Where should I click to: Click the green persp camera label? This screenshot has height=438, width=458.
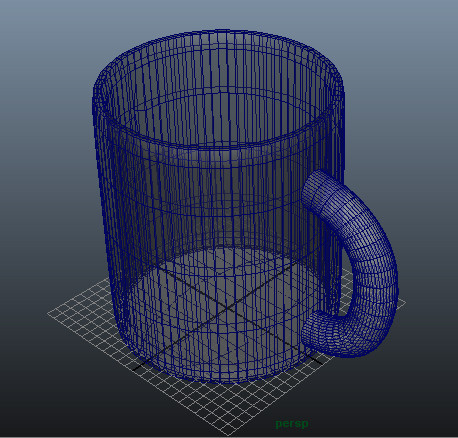click(x=292, y=424)
